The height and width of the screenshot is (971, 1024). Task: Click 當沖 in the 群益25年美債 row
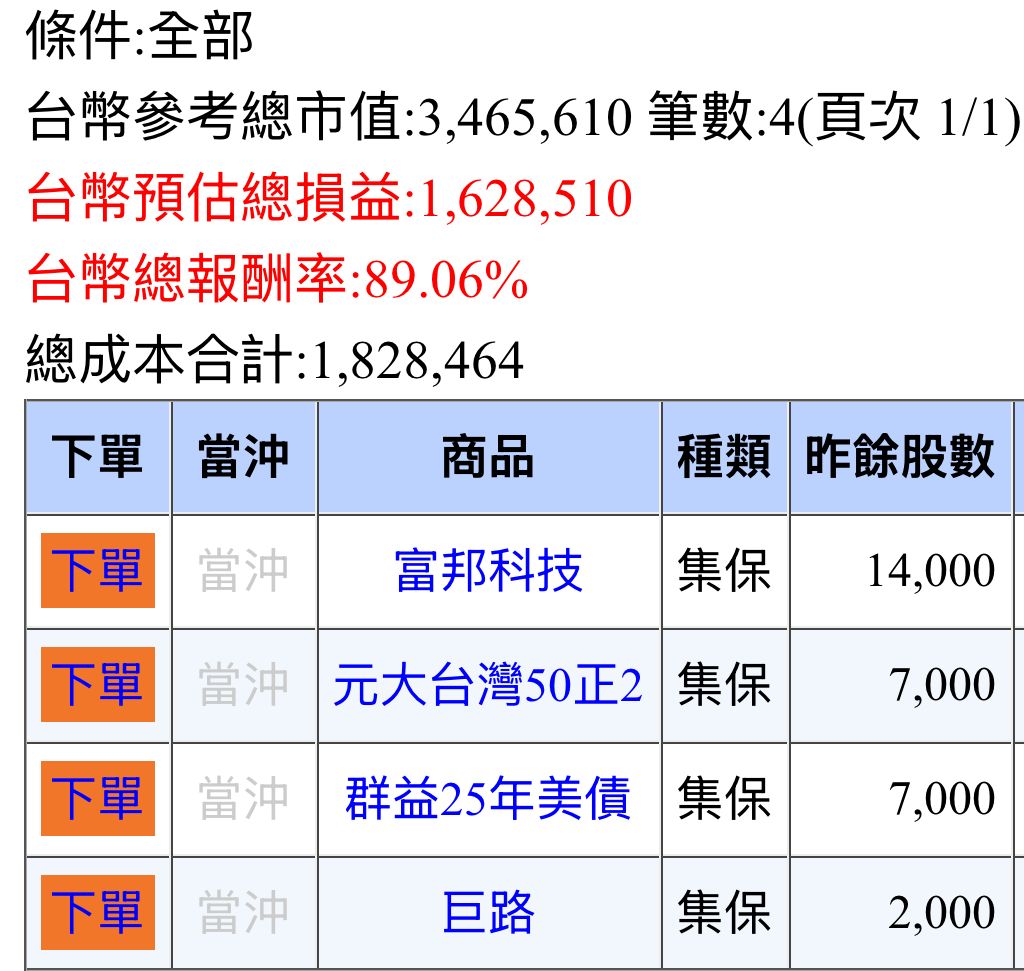243,799
